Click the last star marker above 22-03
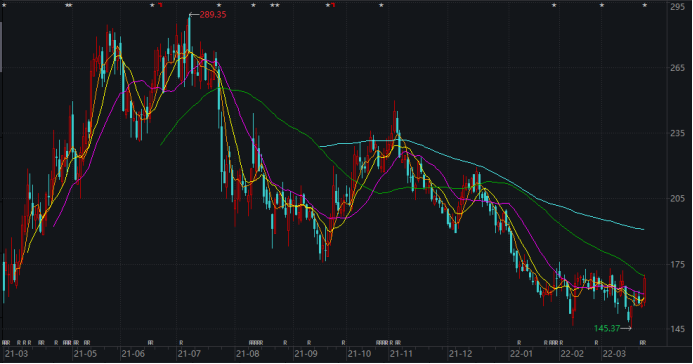 point(645,5)
